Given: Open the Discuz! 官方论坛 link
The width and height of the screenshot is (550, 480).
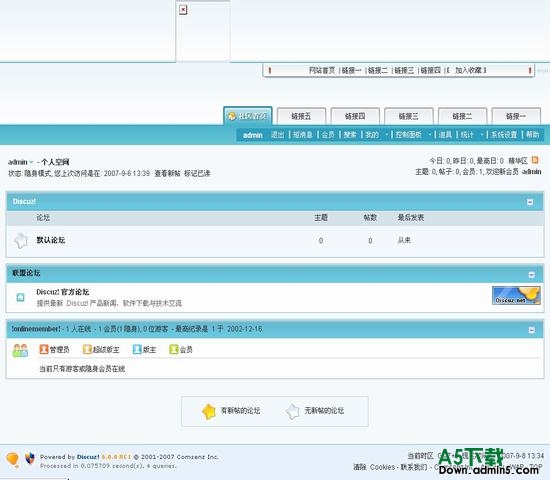Looking at the screenshot, I should point(63,292).
